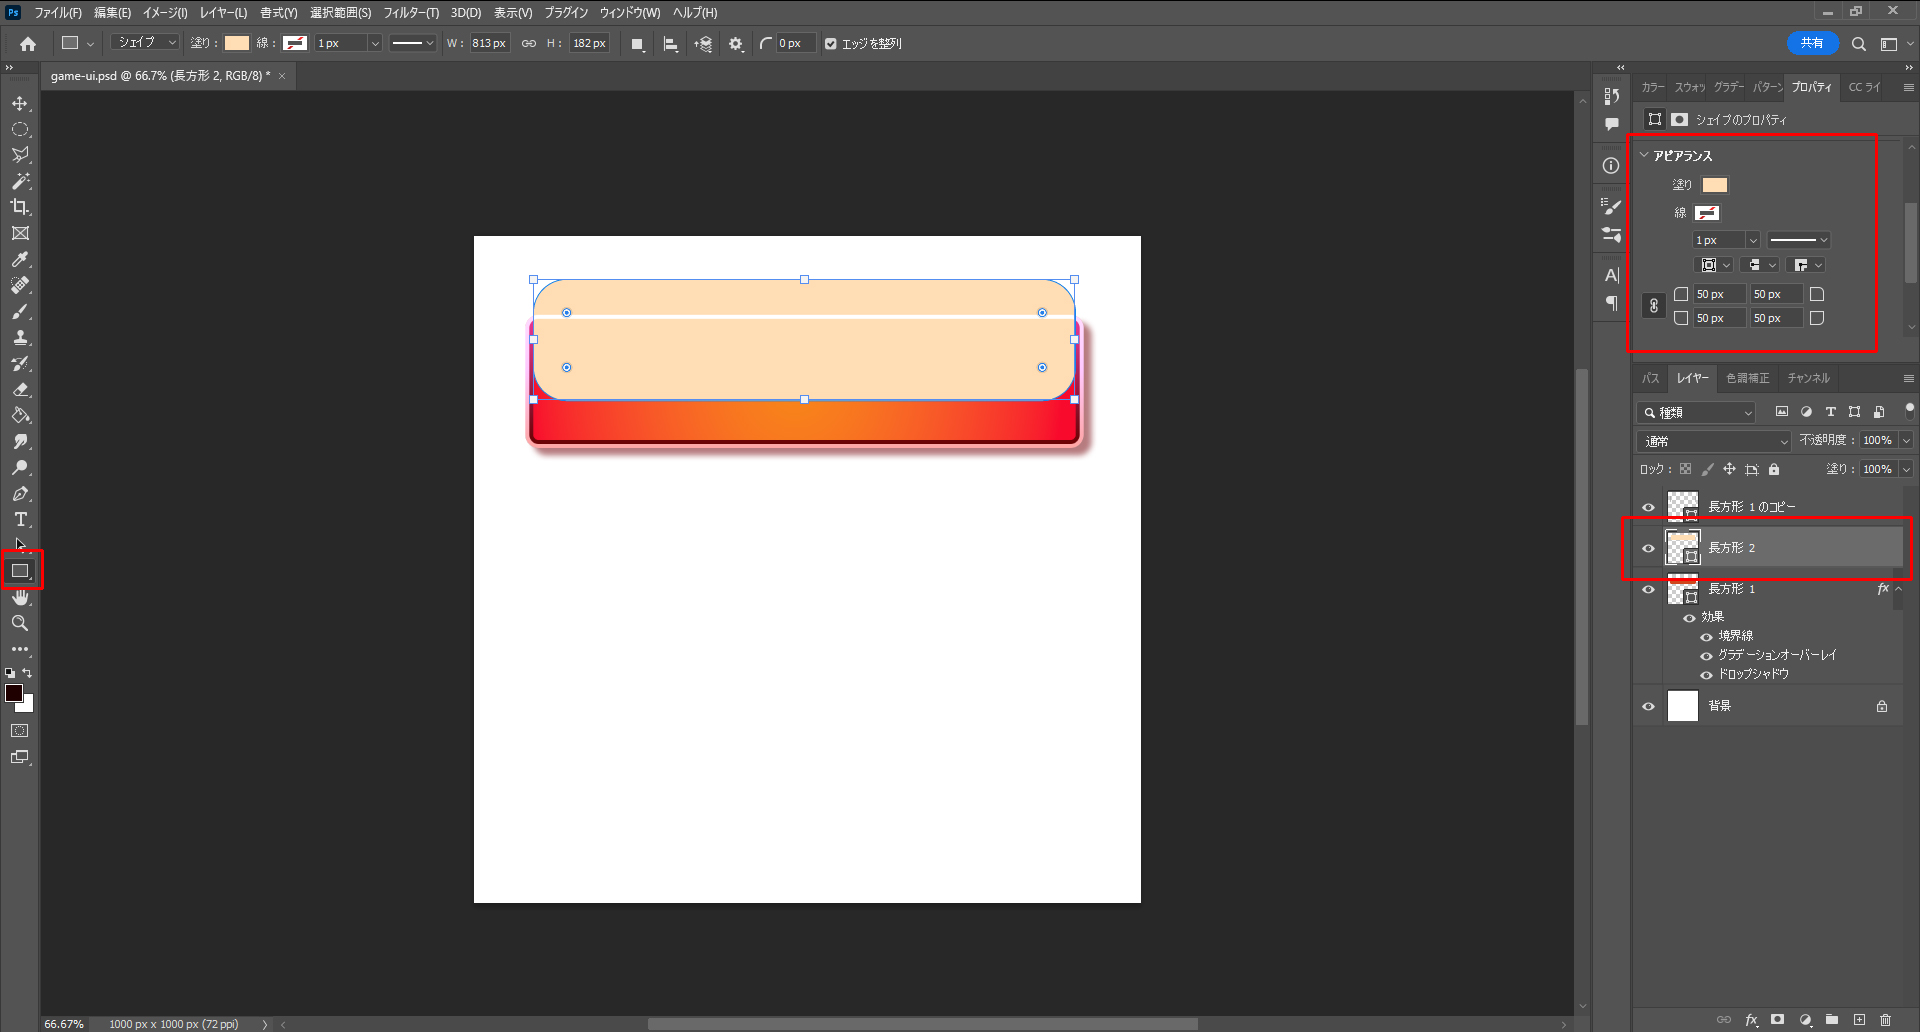
Task: Open the フィルター menu
Action: (x=411, y=13)
